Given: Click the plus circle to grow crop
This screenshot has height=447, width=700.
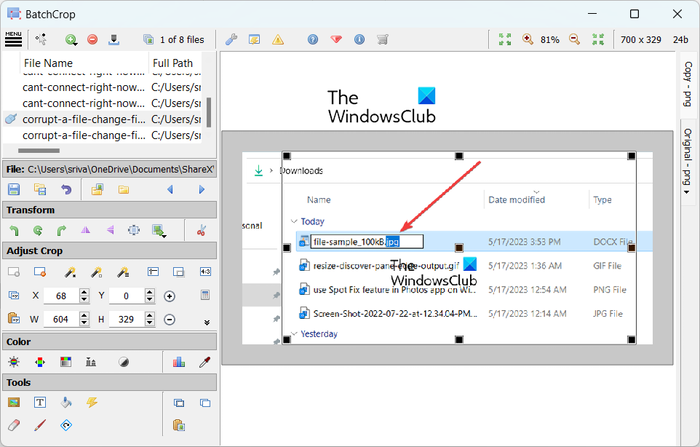Looking at the screenshot, I should (x=170, y=296).
